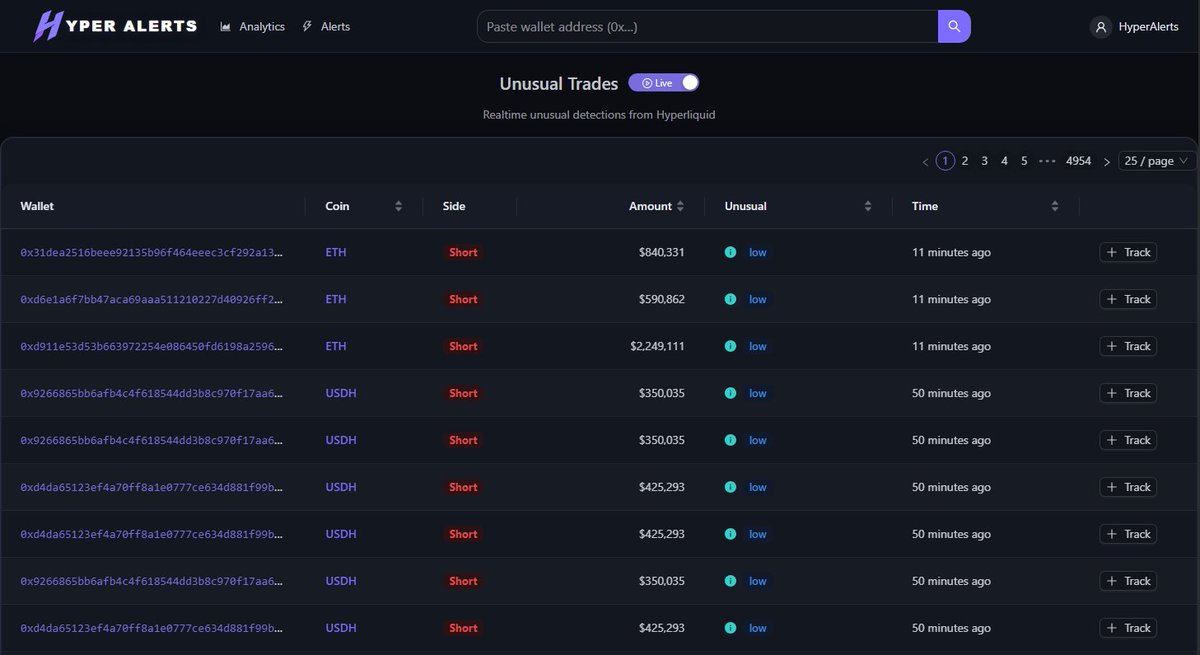The image size is (1200, 655).
Task: Click ETH coin link for $840,331 trade
Action: (336, 252)
